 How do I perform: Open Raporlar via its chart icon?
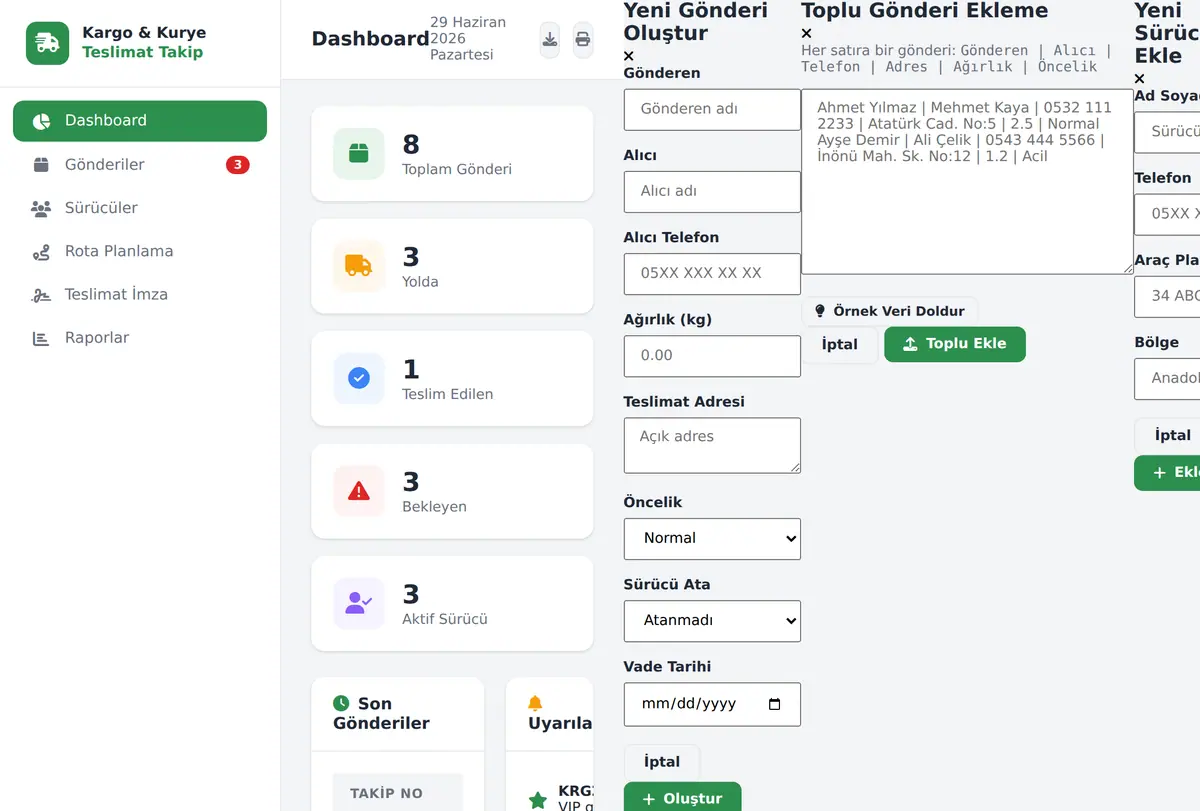[41, 338]
